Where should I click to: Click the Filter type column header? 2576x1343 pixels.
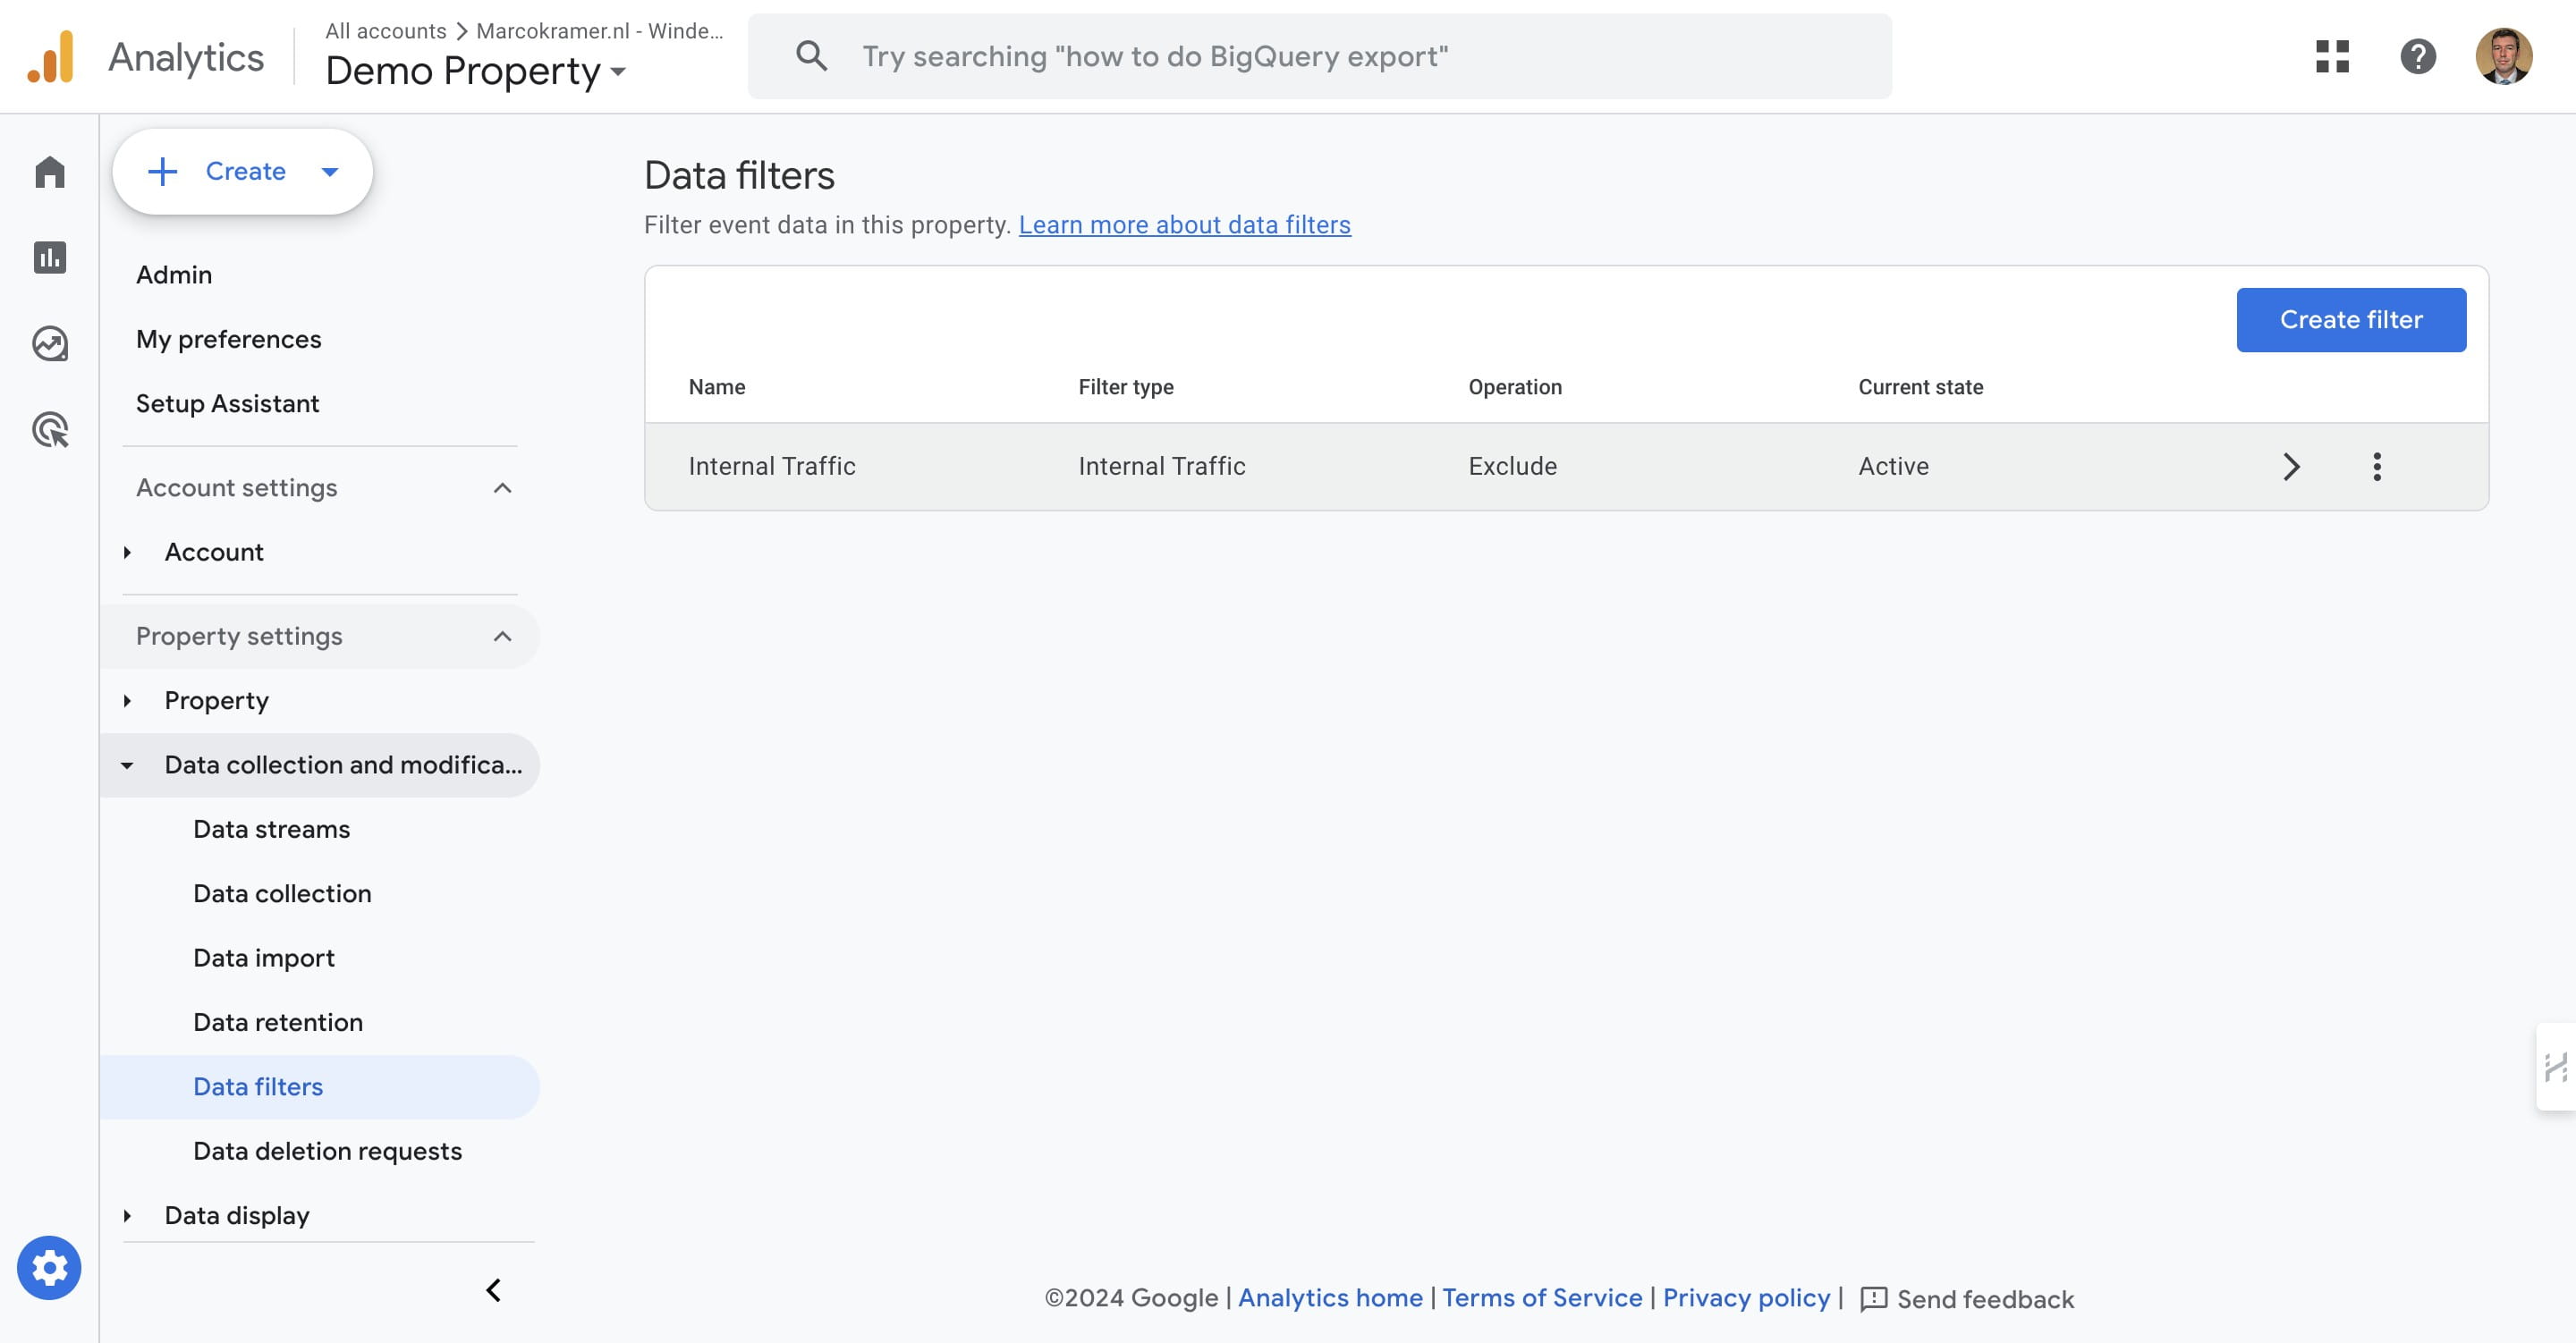point(1126,387)
